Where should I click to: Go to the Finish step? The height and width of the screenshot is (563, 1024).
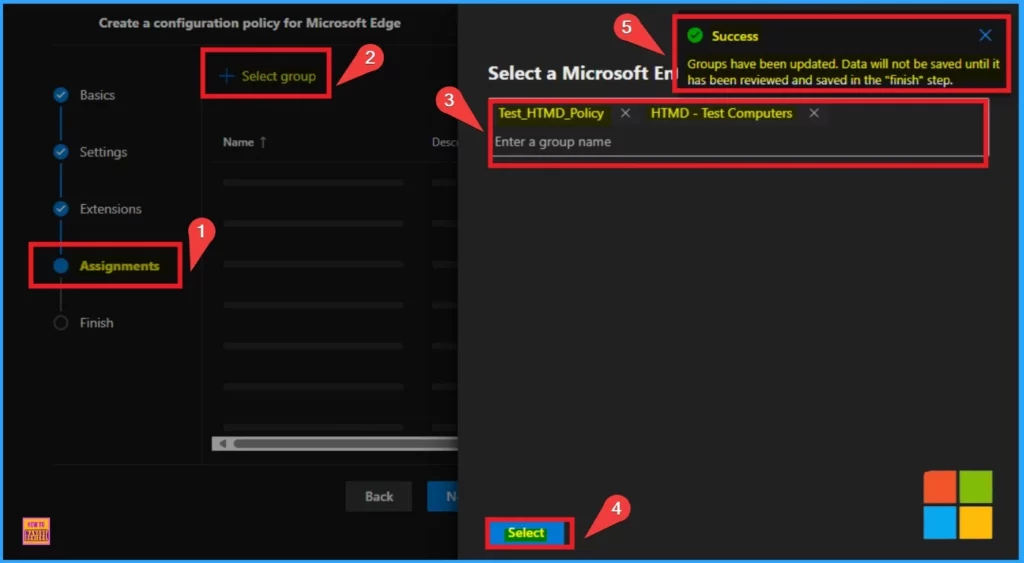[96, 323]
